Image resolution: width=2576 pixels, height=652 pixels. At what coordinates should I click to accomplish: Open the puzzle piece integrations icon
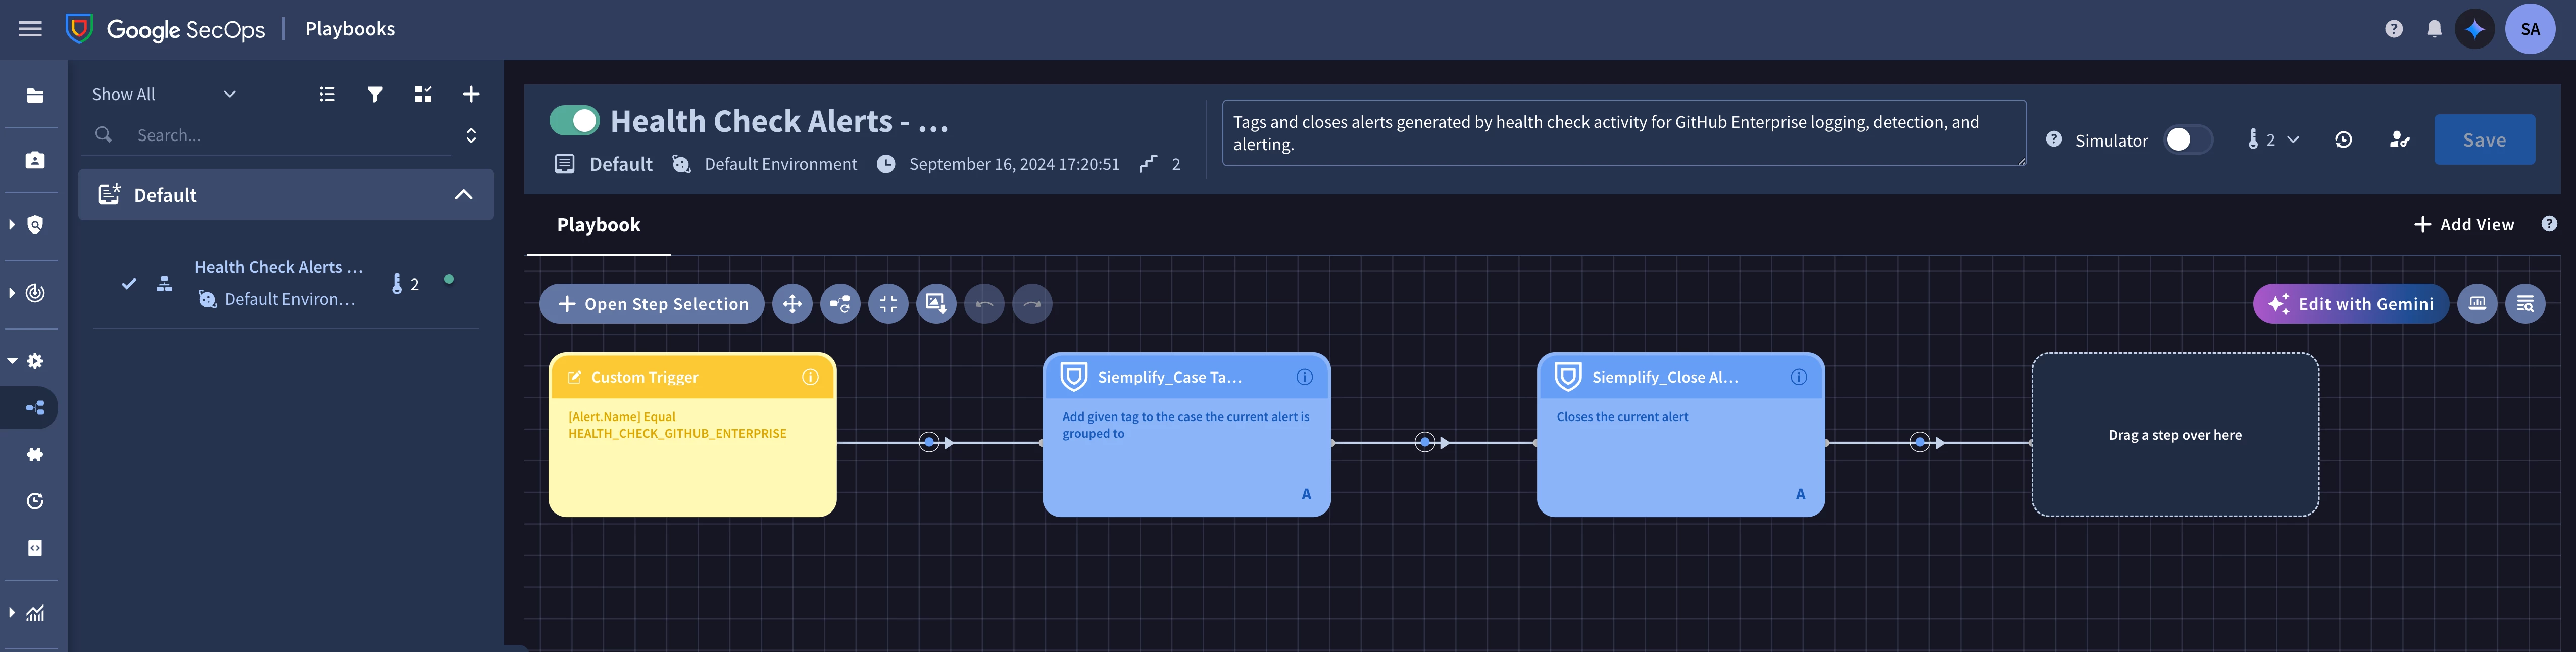pos(35,454)
